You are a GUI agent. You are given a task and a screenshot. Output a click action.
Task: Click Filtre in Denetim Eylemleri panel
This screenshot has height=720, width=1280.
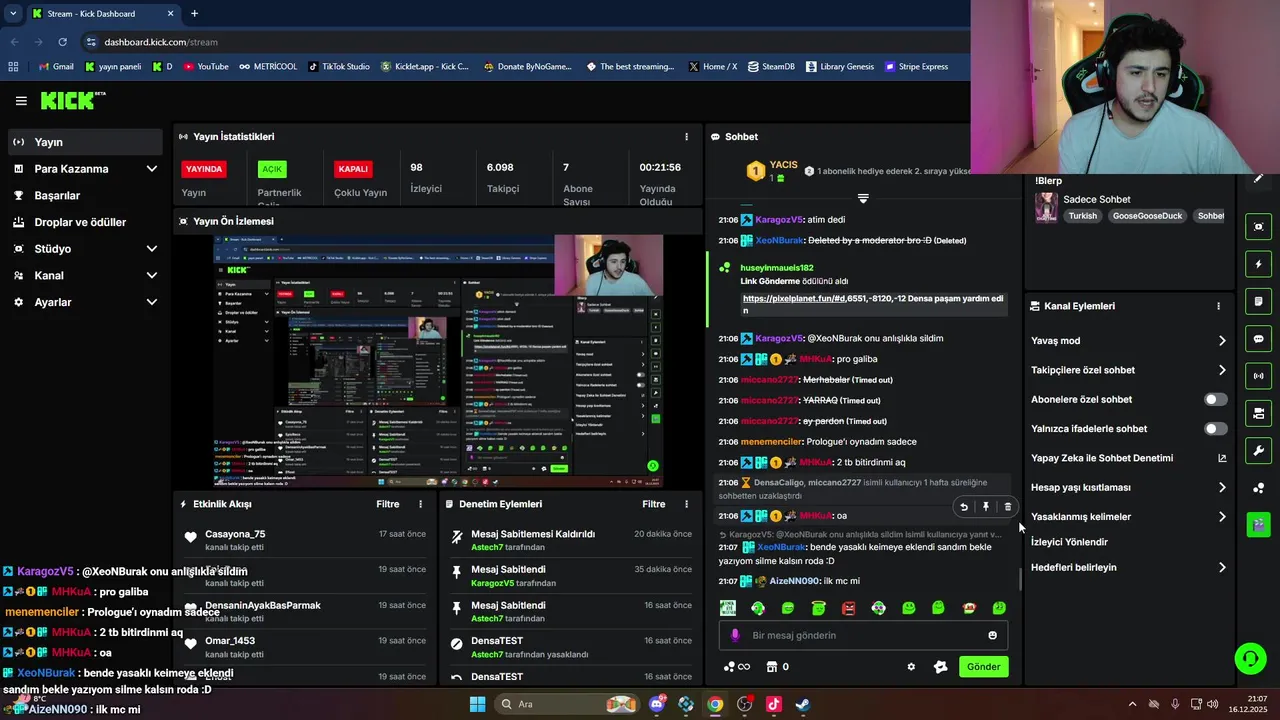click(654, 504)
